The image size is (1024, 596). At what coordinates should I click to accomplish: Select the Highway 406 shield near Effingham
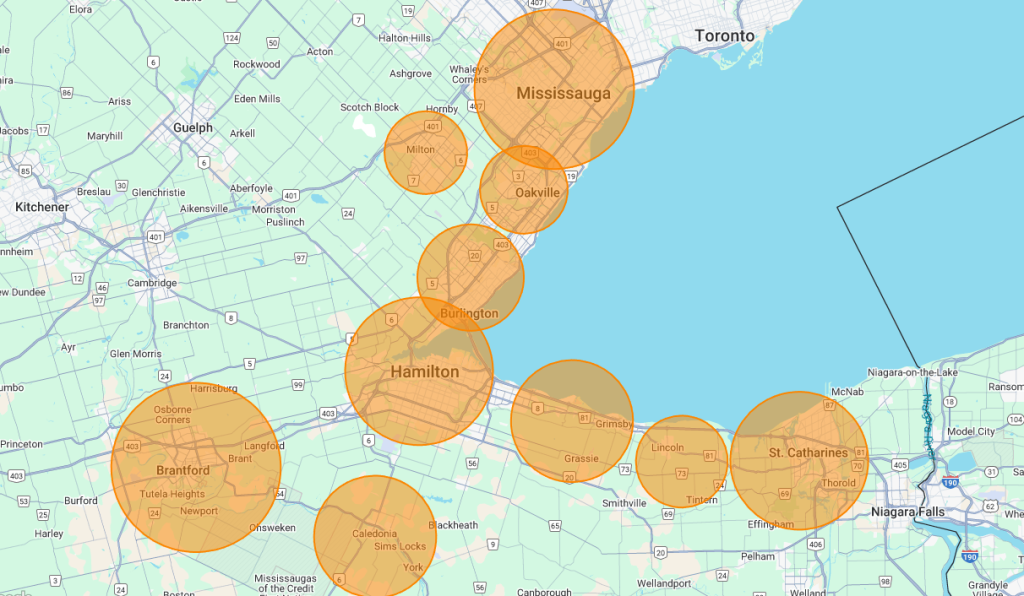[816, 544]
